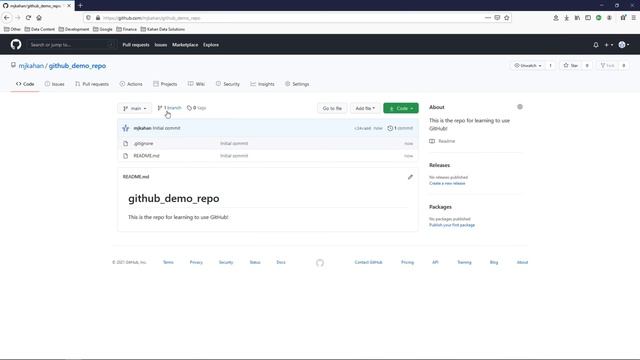Open the Privacy footer link
Viewport: 640px width, 360px height.
[x=196, y=262]
